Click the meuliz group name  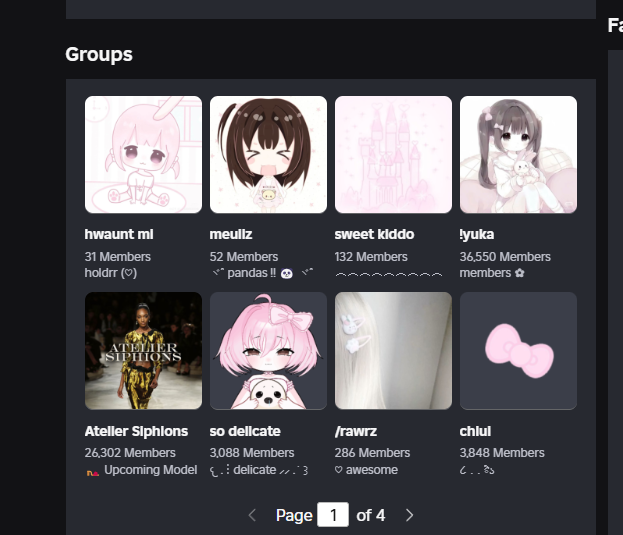[231, 234]
